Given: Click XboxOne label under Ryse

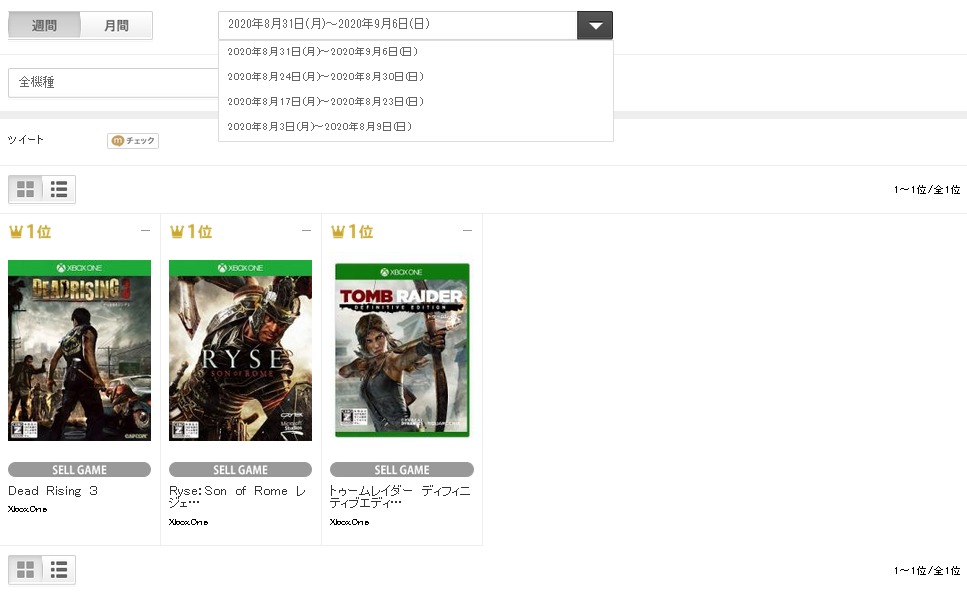Looking at the screenshot, I should (x=189, y=522).
